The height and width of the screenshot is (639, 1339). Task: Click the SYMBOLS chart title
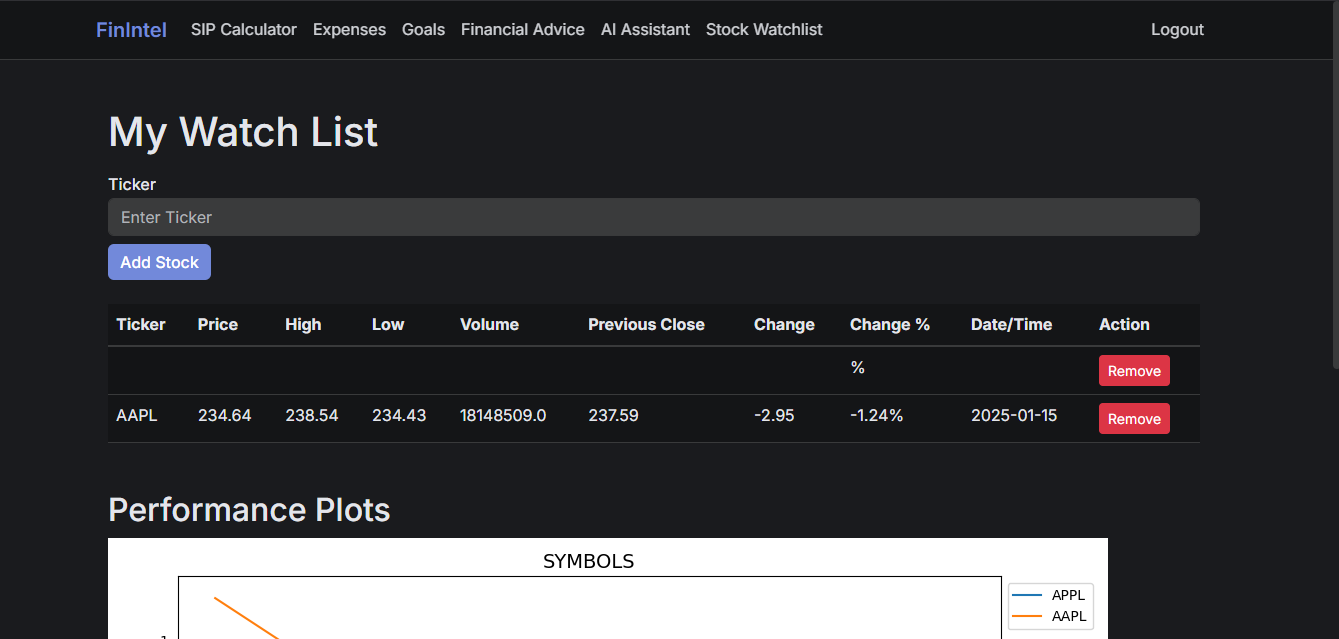coord(588,562)
